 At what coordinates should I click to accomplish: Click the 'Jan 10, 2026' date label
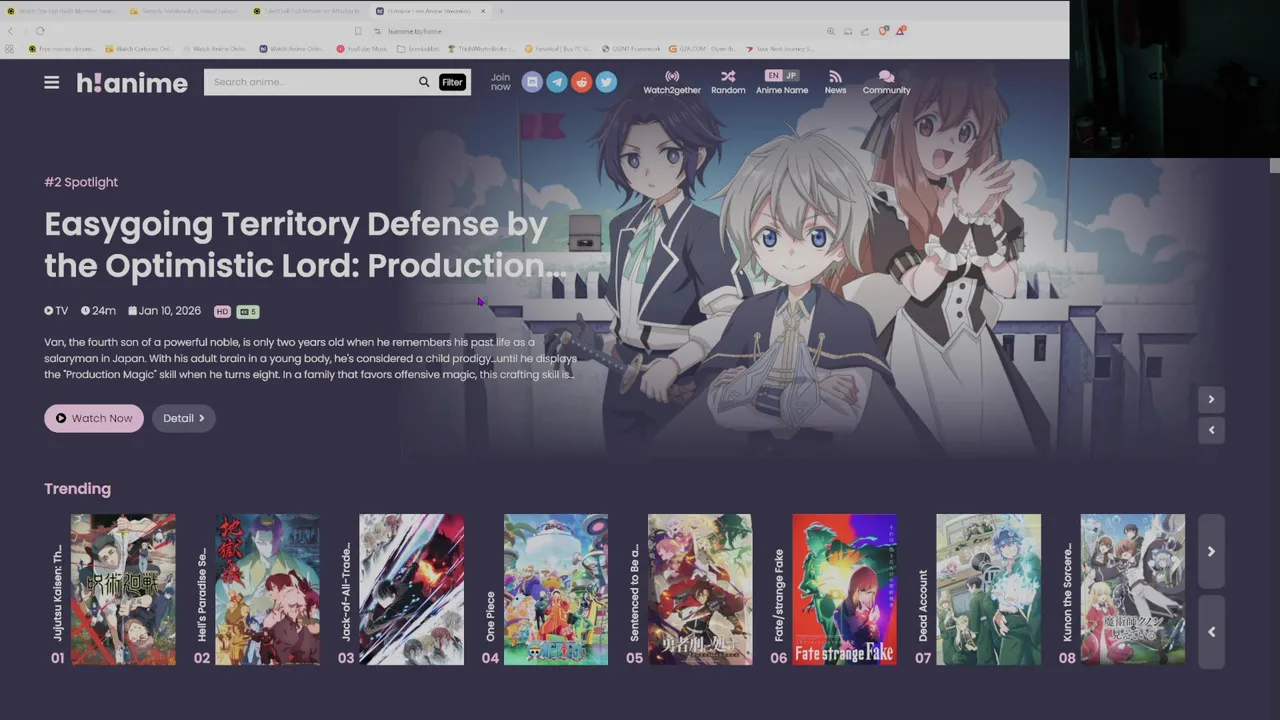point(164,311)
